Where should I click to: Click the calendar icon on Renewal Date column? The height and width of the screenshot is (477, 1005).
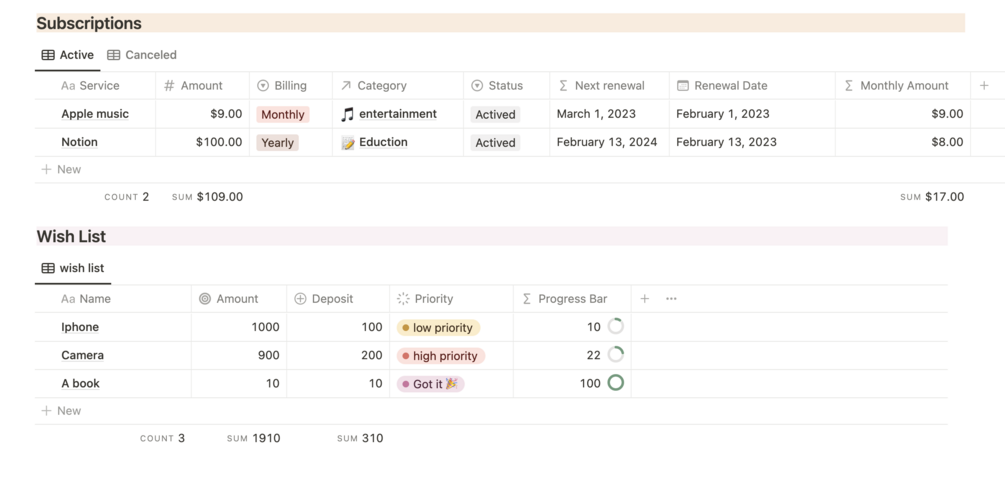[x=683, y=86]
